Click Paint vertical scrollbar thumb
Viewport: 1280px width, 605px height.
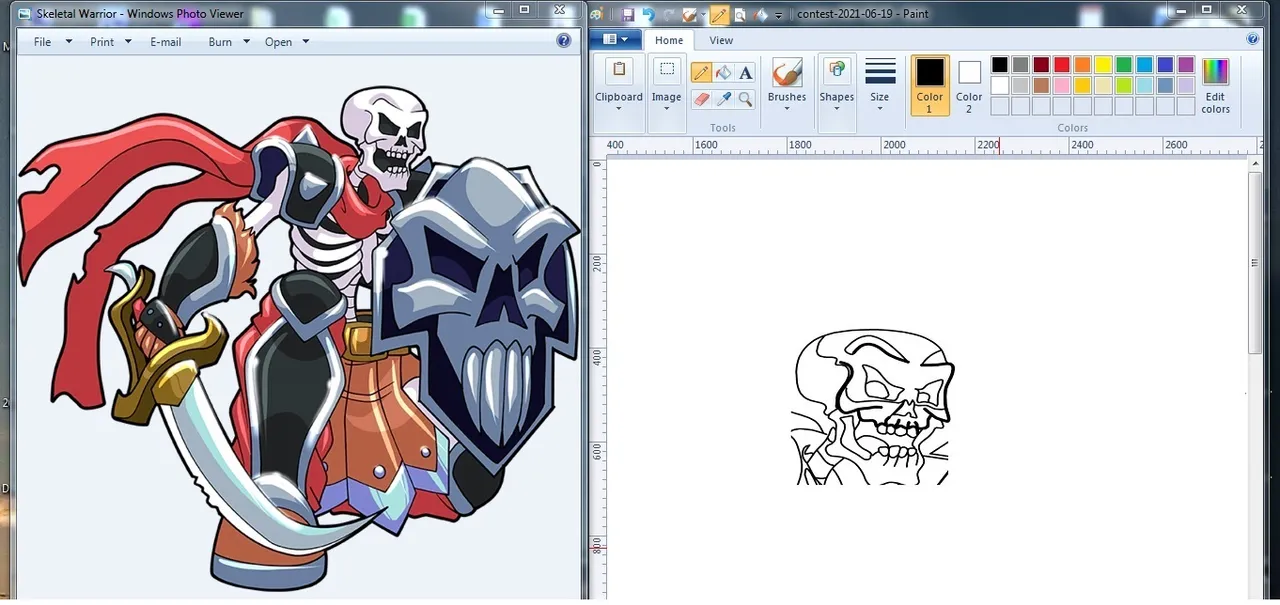coord(1256,262)
